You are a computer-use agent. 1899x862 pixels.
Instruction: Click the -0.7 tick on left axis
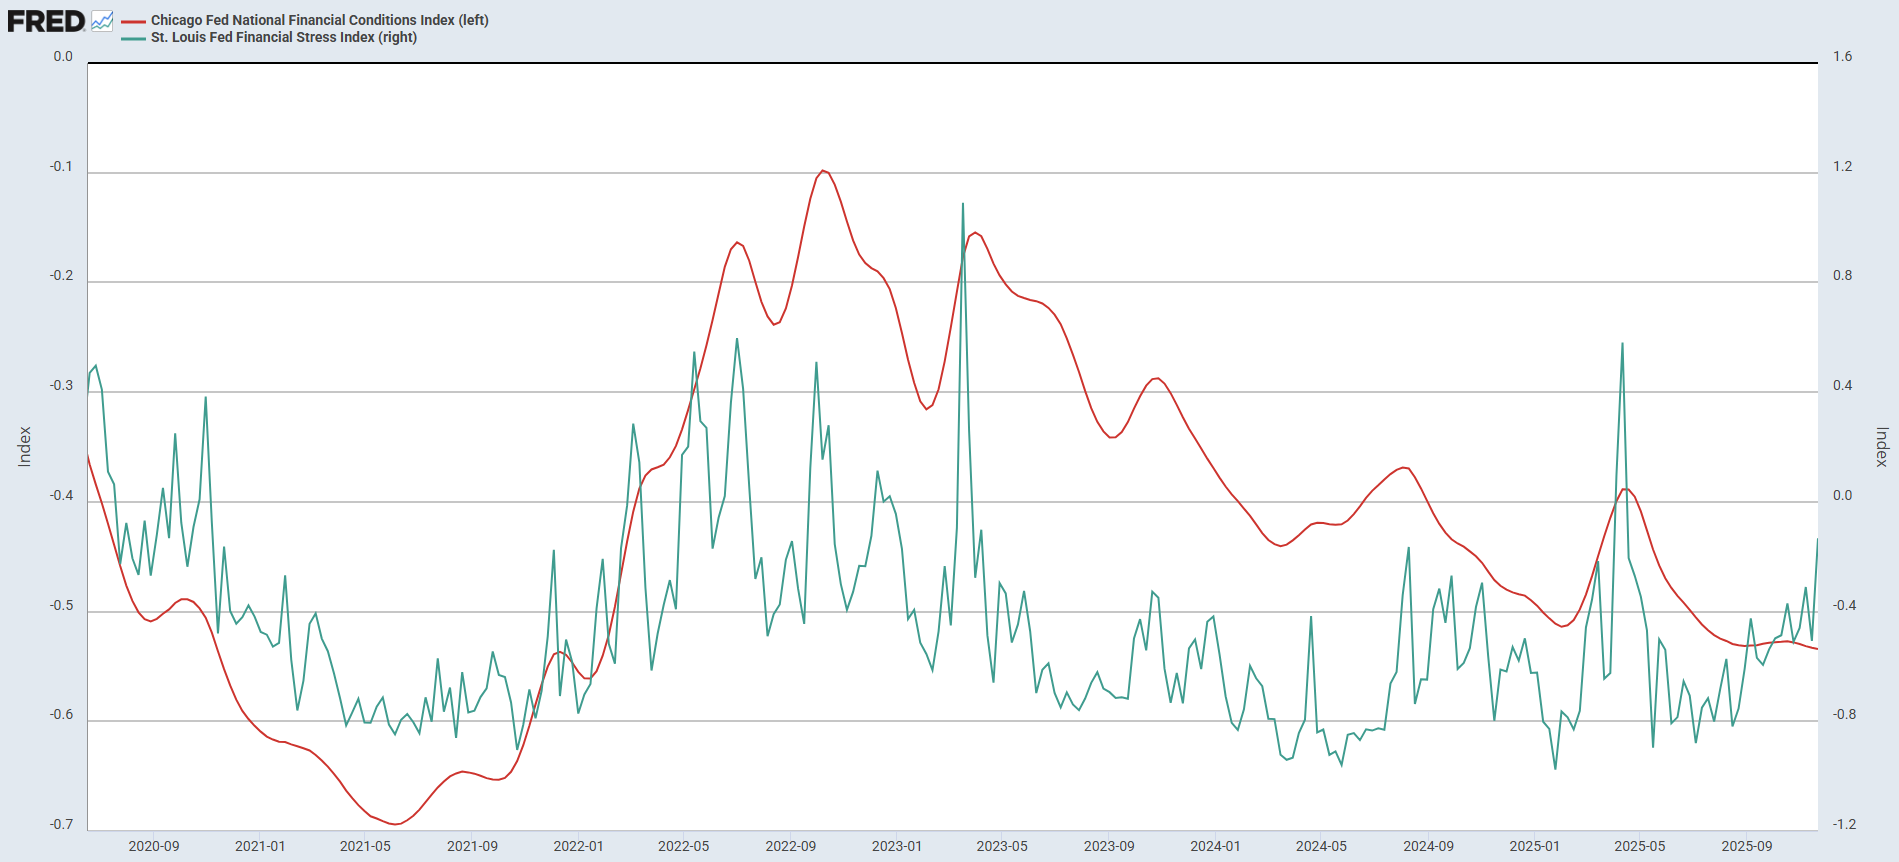click(x=61, y=824)
